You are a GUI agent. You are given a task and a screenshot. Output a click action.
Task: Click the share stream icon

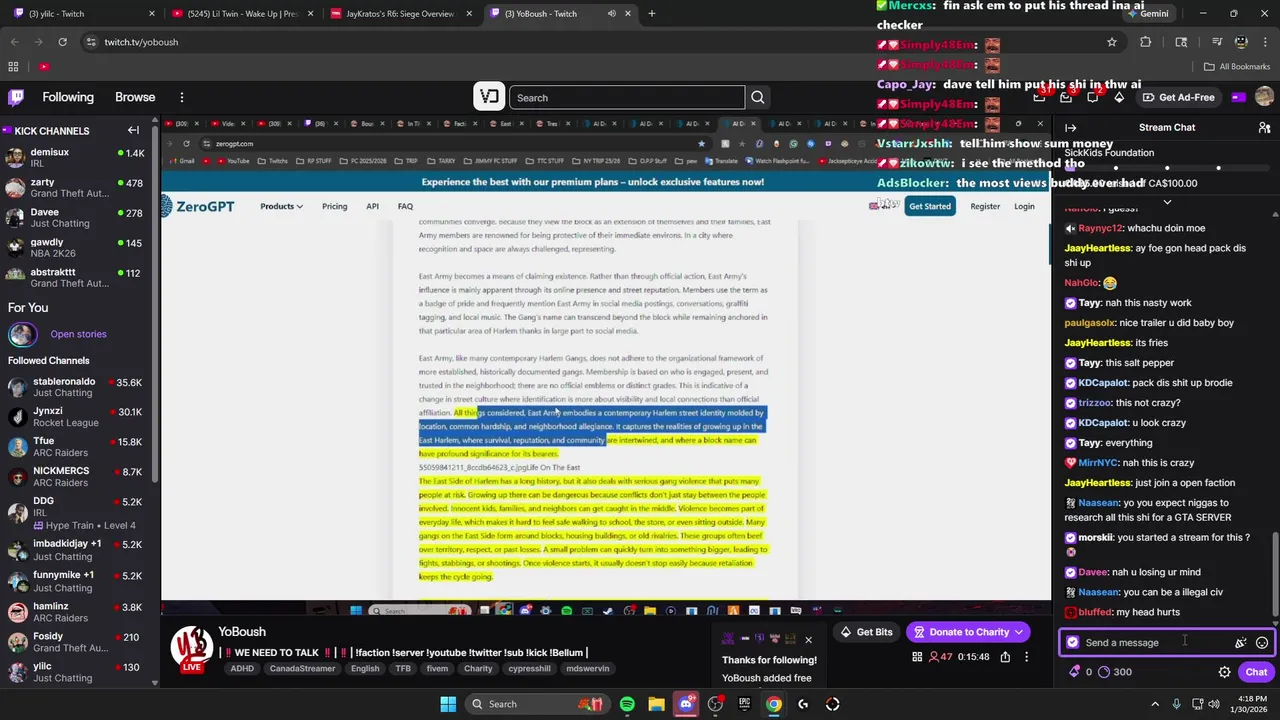pyautogui.click(x=1005, y=657)
